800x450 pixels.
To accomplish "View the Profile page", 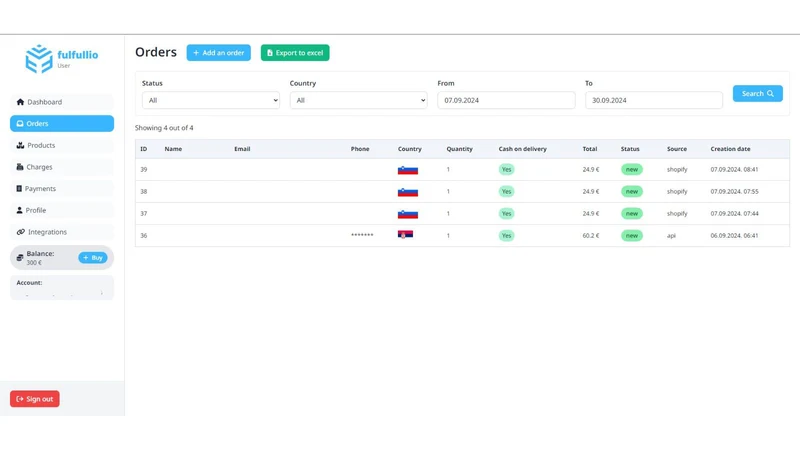I will click(62, 210).
